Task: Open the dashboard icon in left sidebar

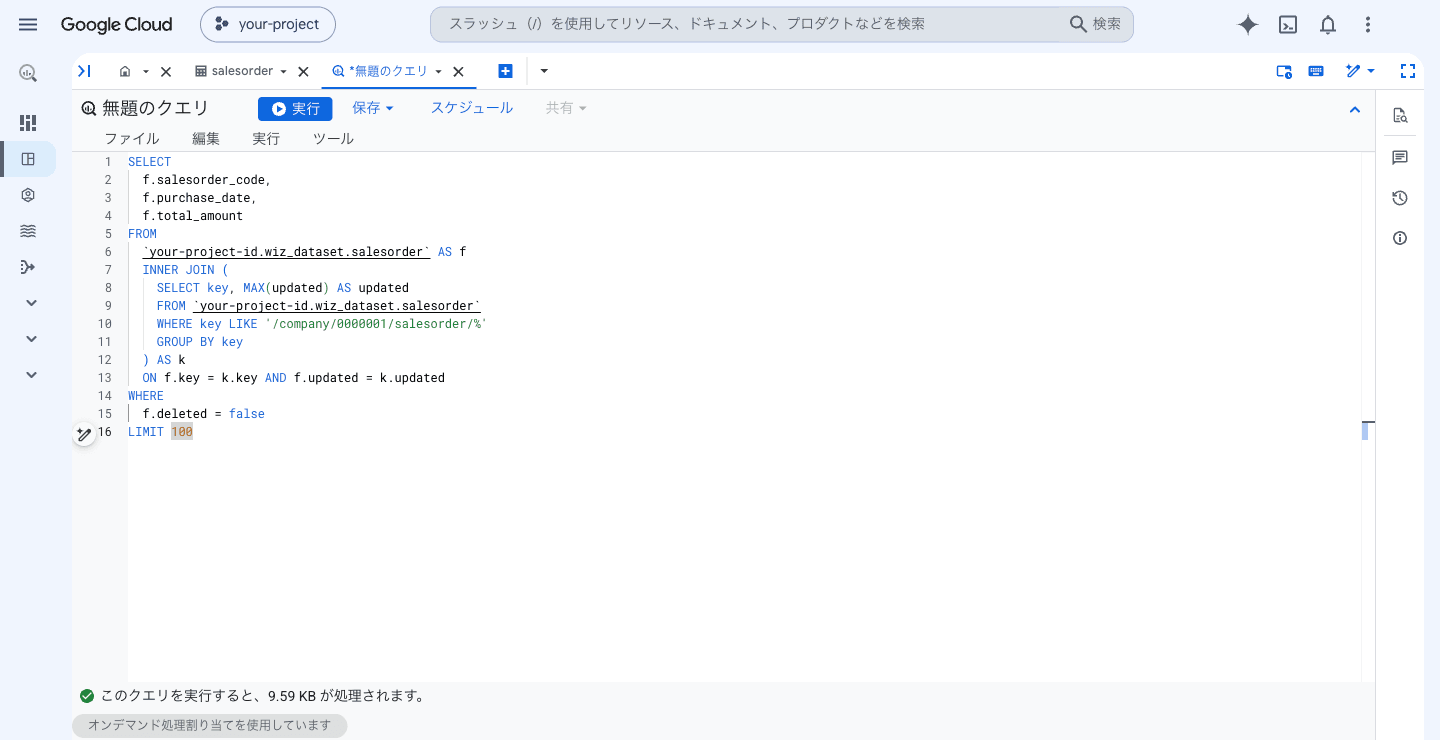Action: point(28,122)
